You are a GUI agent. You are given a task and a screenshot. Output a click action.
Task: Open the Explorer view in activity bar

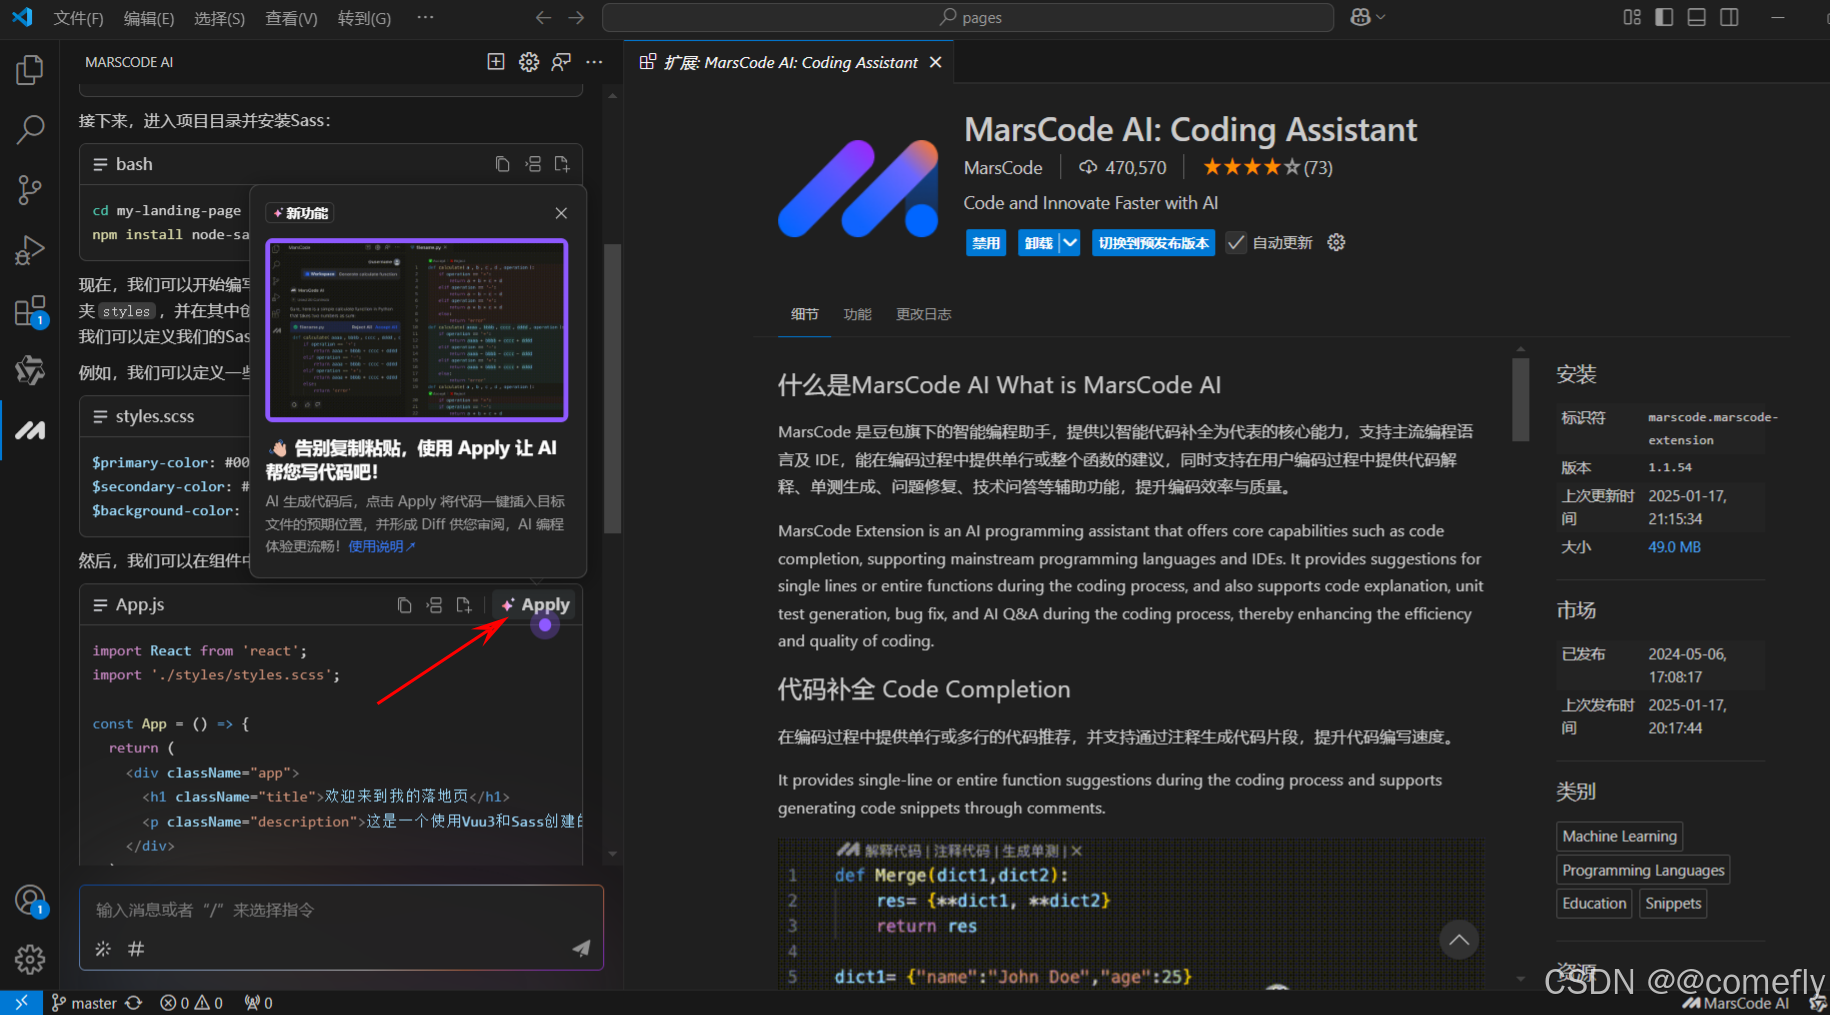pyautogui.click(x=30, y=70)
